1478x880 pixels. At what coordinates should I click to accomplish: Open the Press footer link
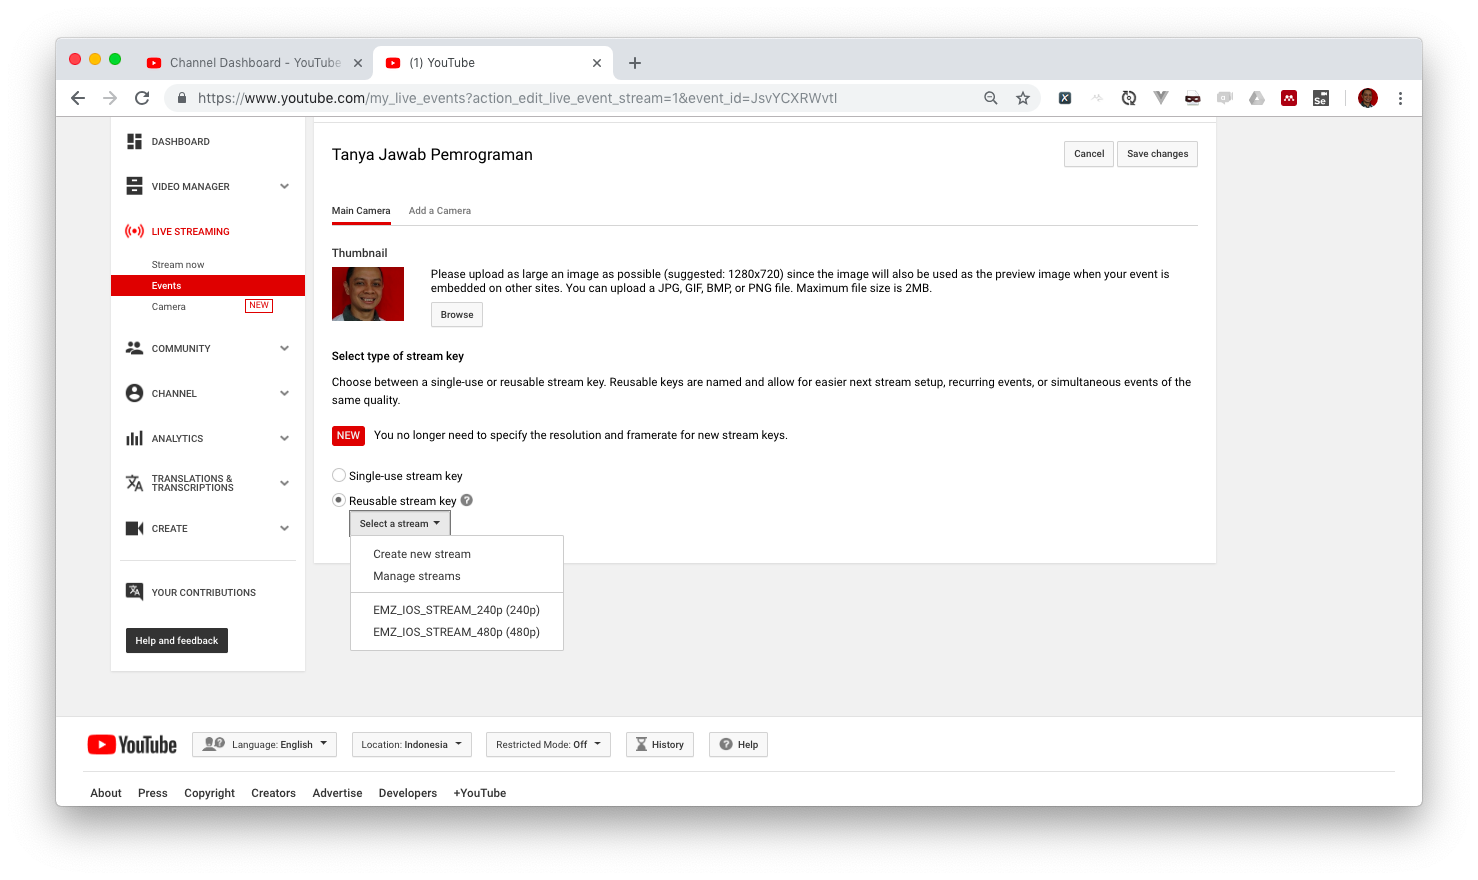[153, 793]
